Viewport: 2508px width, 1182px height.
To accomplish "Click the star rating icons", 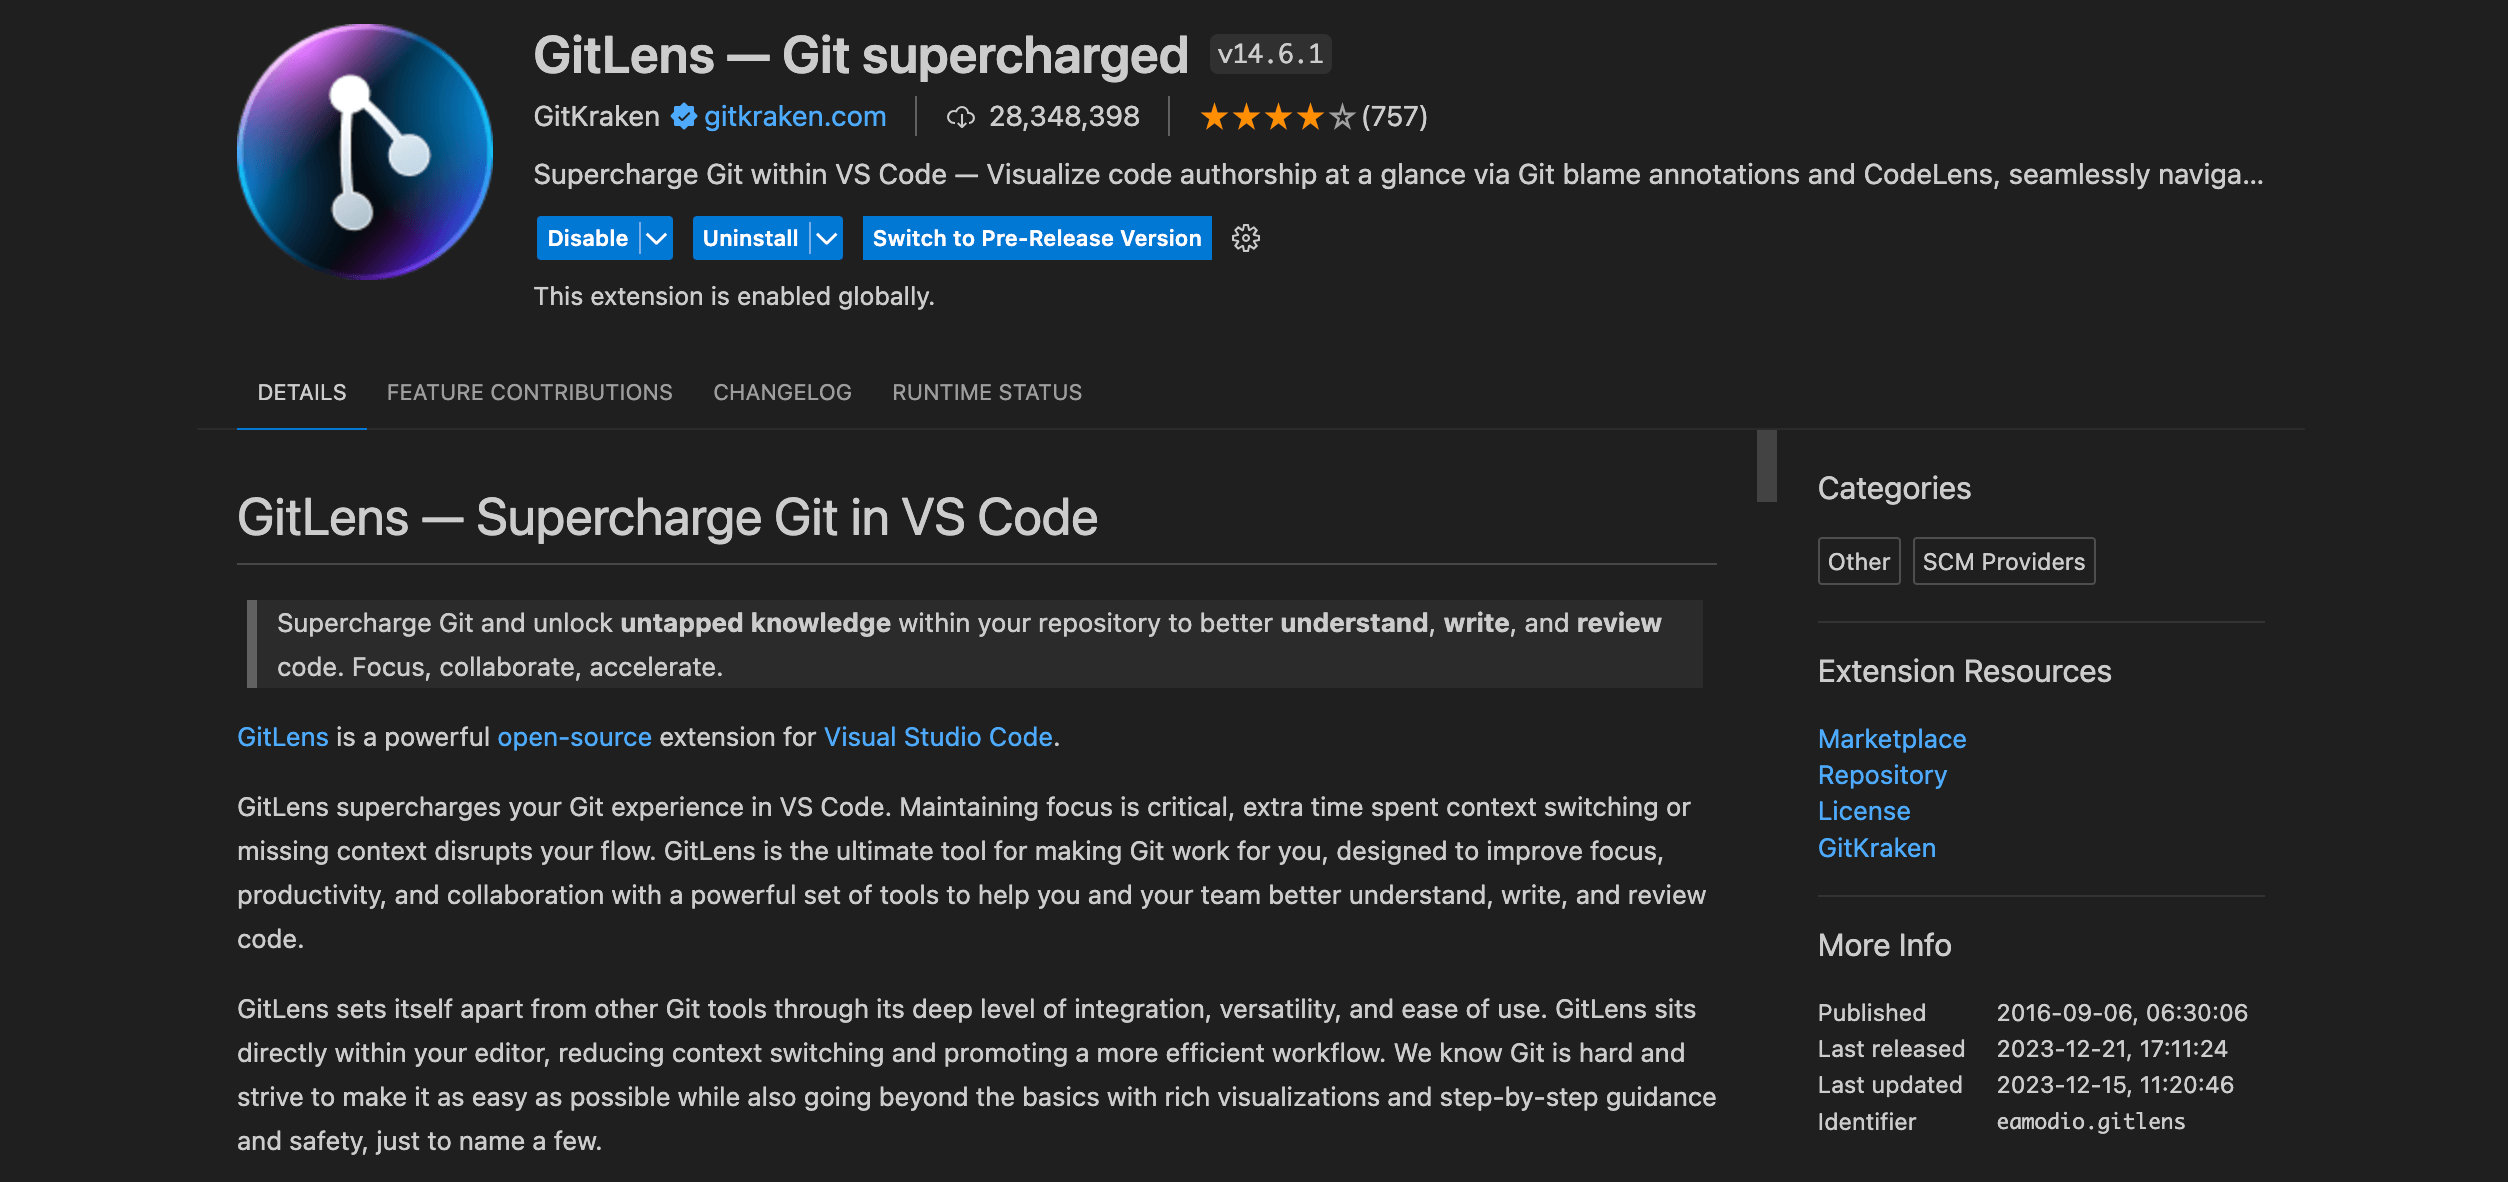I will pyautogui.click(x=1277, y=117).
